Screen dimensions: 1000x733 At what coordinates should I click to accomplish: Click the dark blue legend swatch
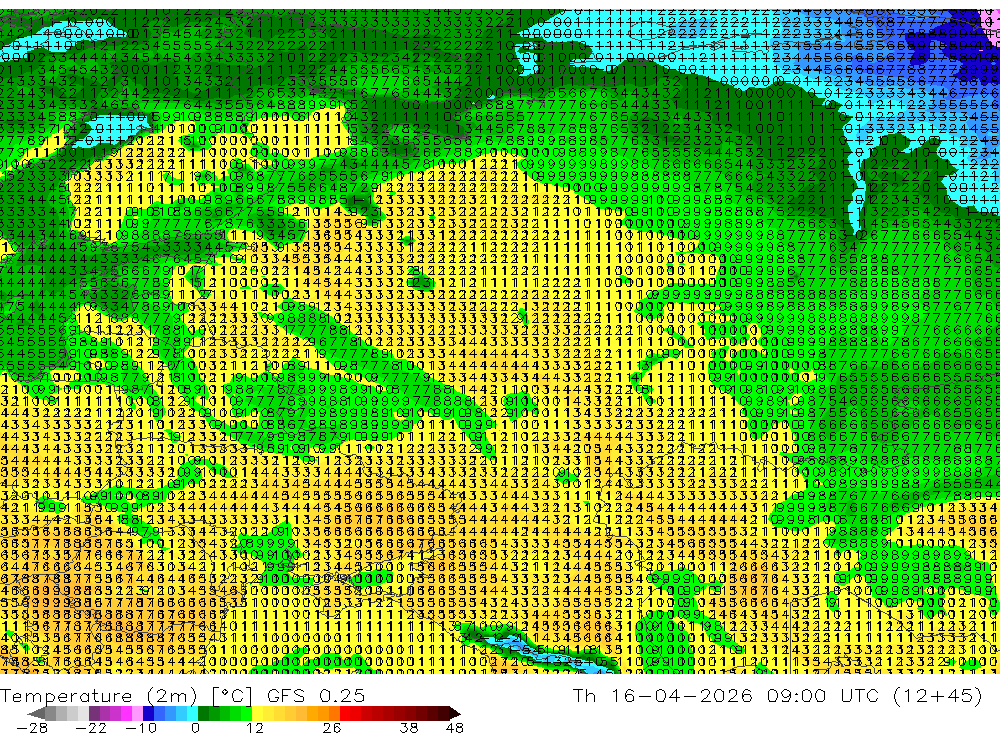click(148, 713)
